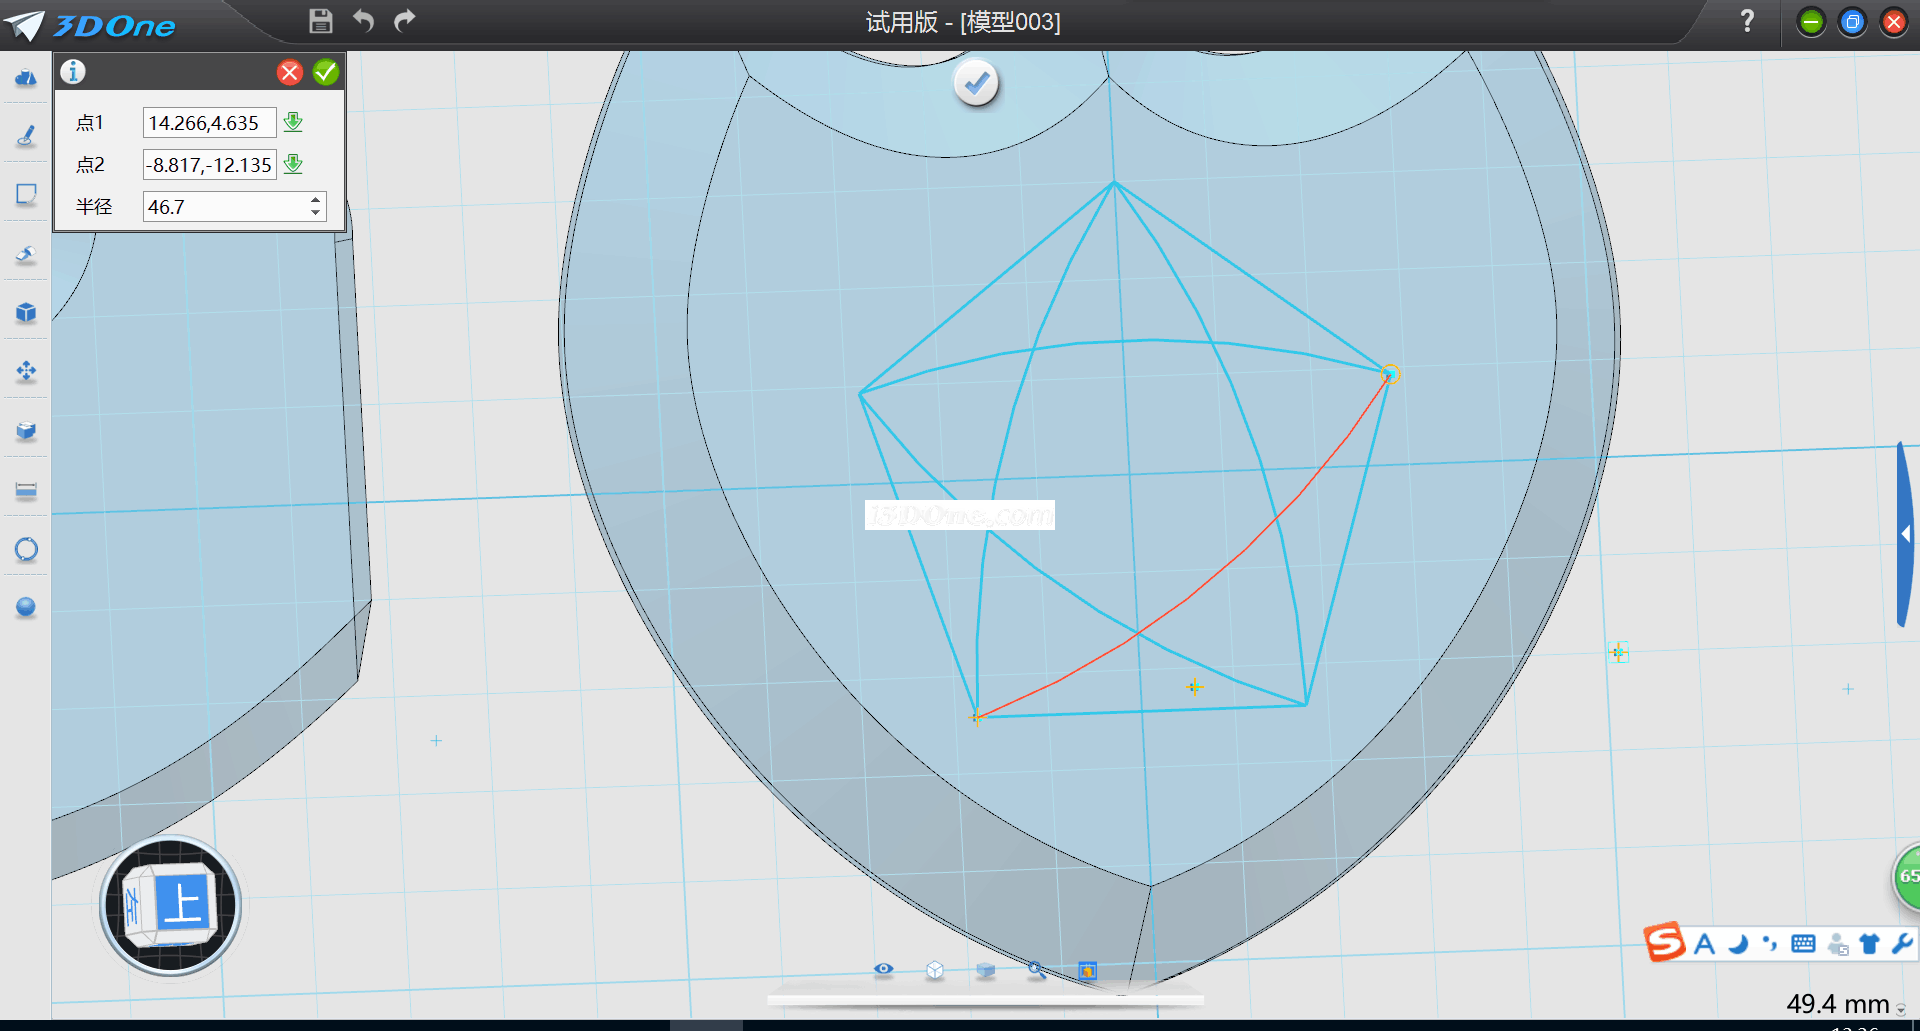Open the help question mark menu
The image size is (1920, 1031).
pos(1747,21)
